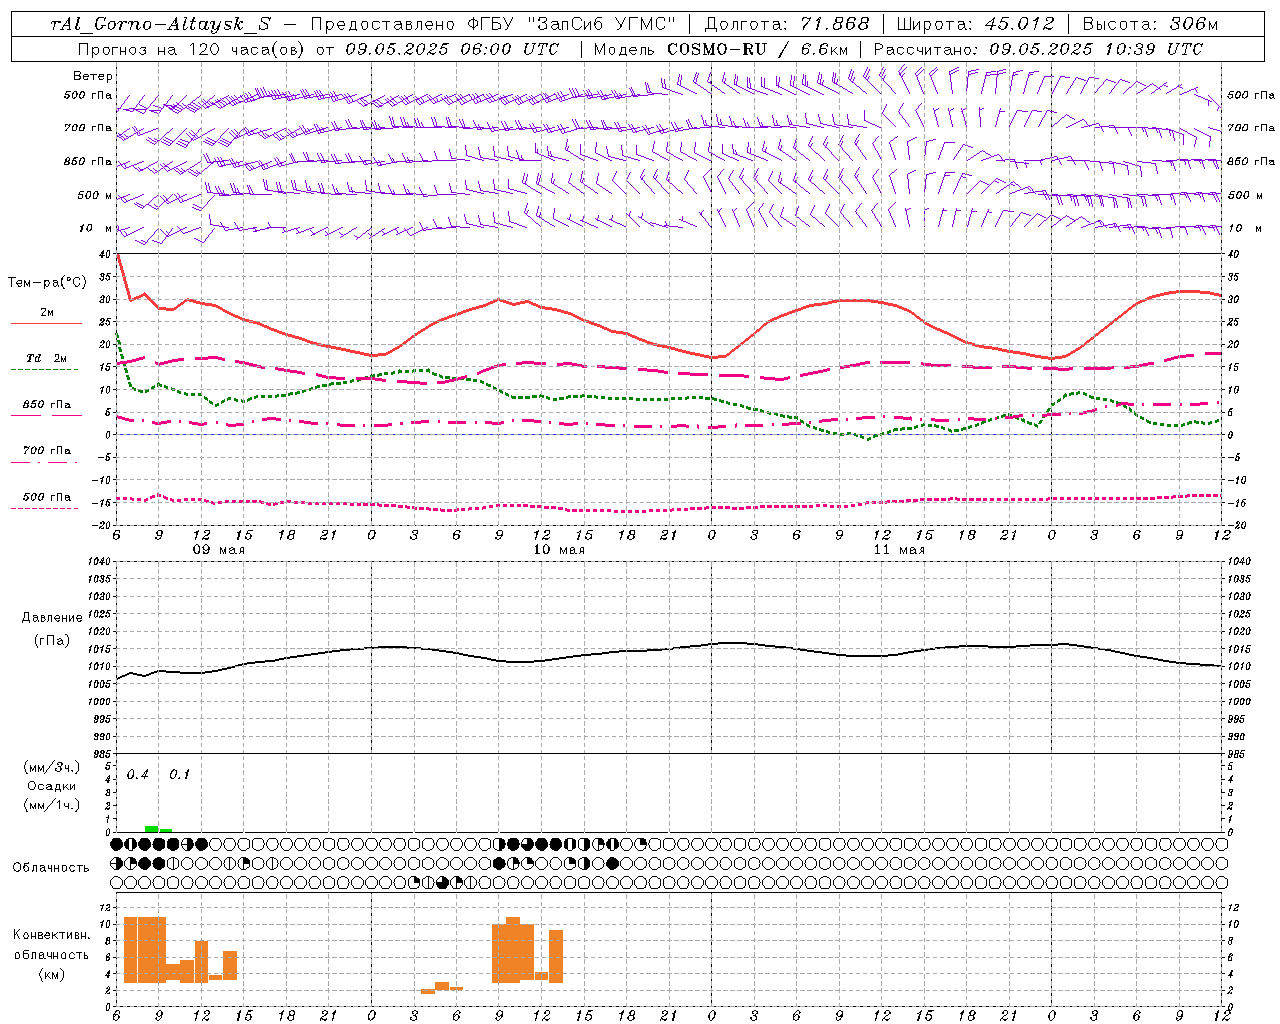Click the (км) unit under convective cloud label

tap(52, 974)
